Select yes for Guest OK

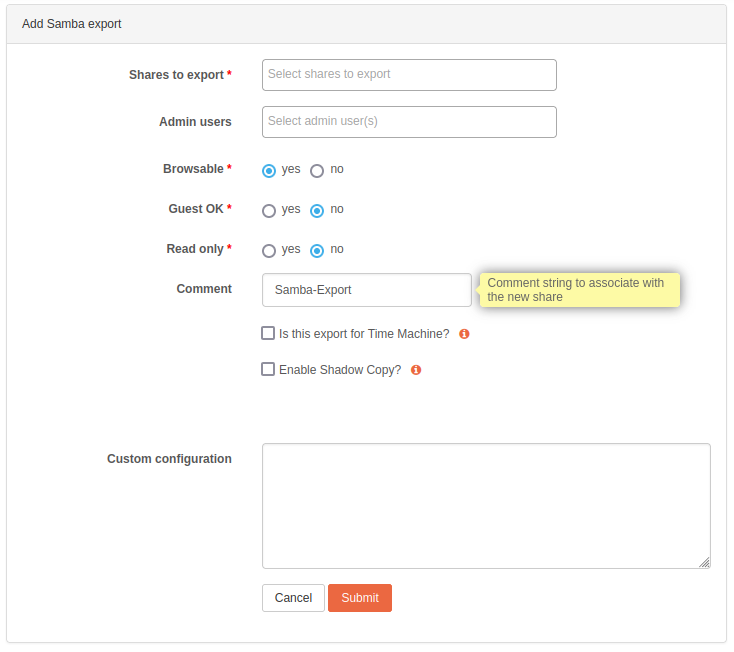coord(269,211)
